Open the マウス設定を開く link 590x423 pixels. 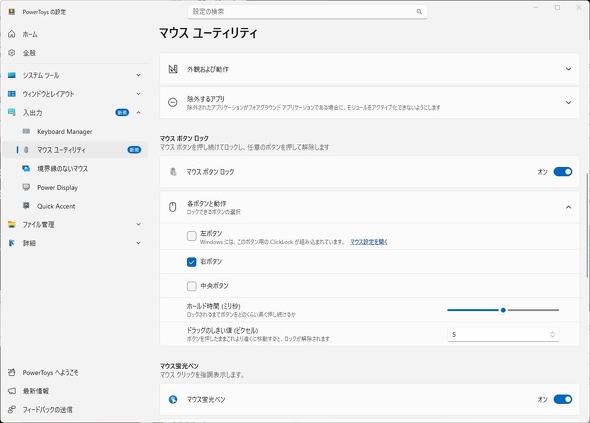tap(369, 242)
